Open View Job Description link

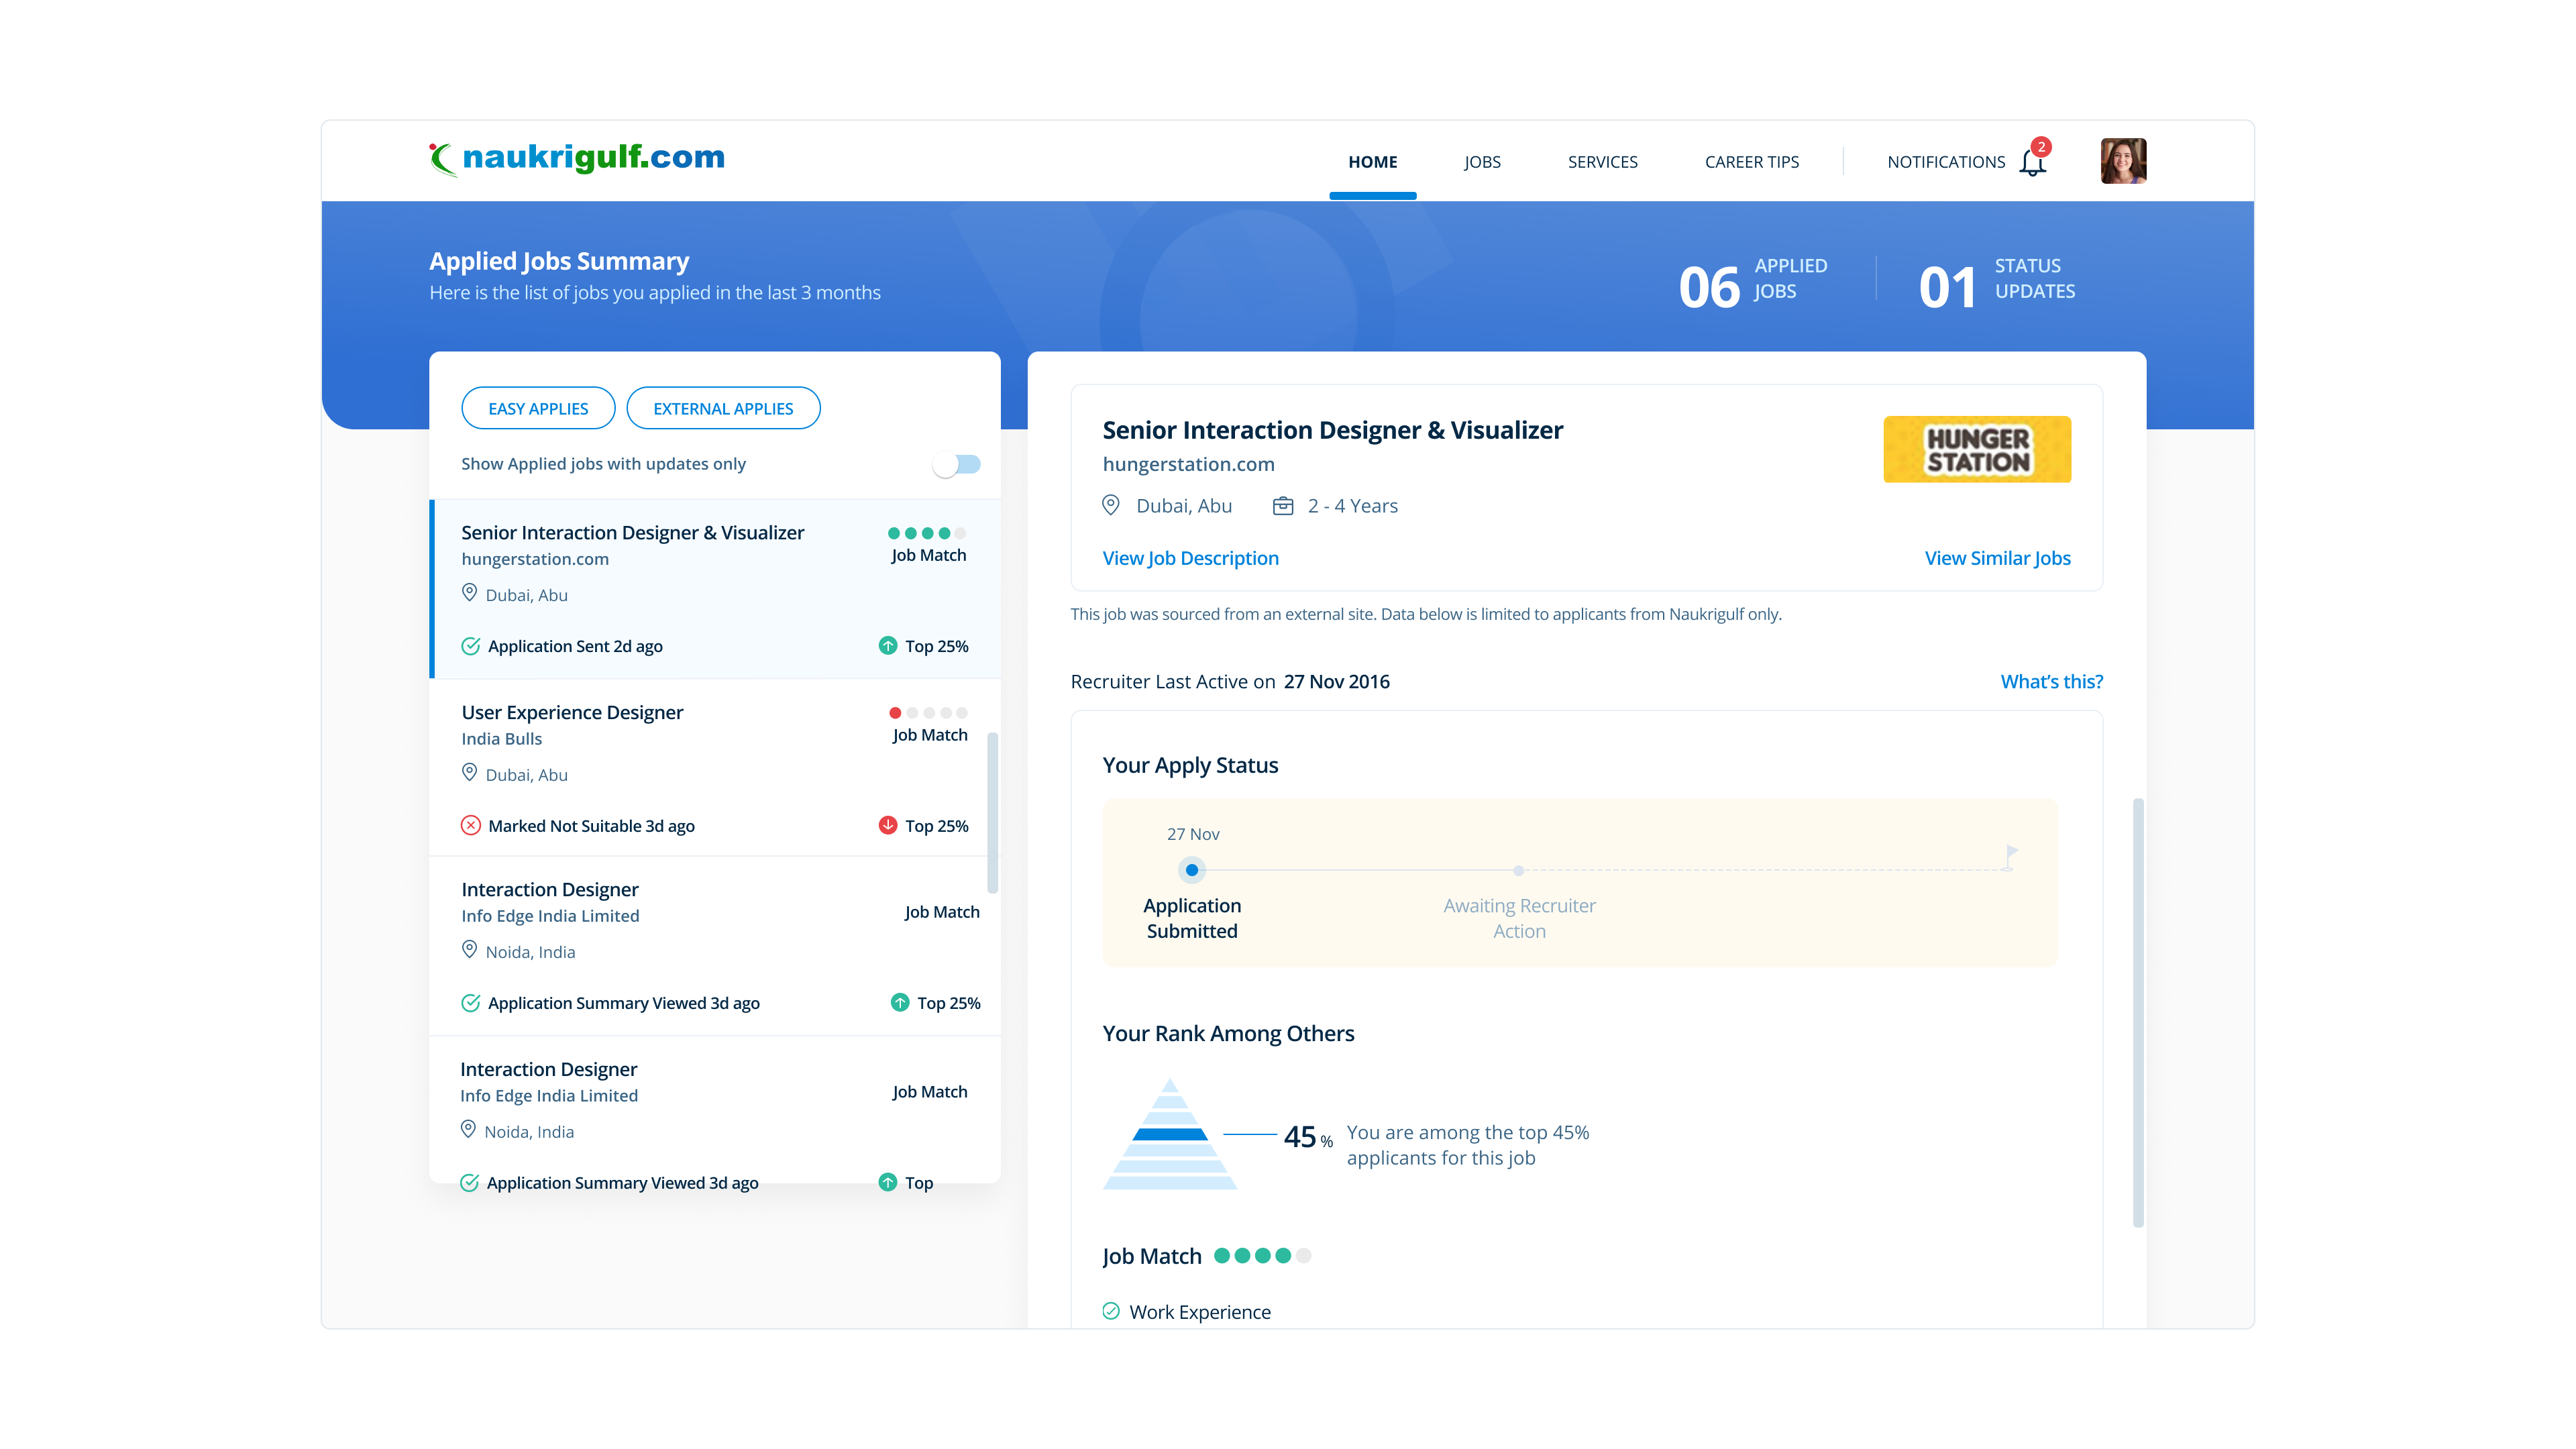[1190, 558]
